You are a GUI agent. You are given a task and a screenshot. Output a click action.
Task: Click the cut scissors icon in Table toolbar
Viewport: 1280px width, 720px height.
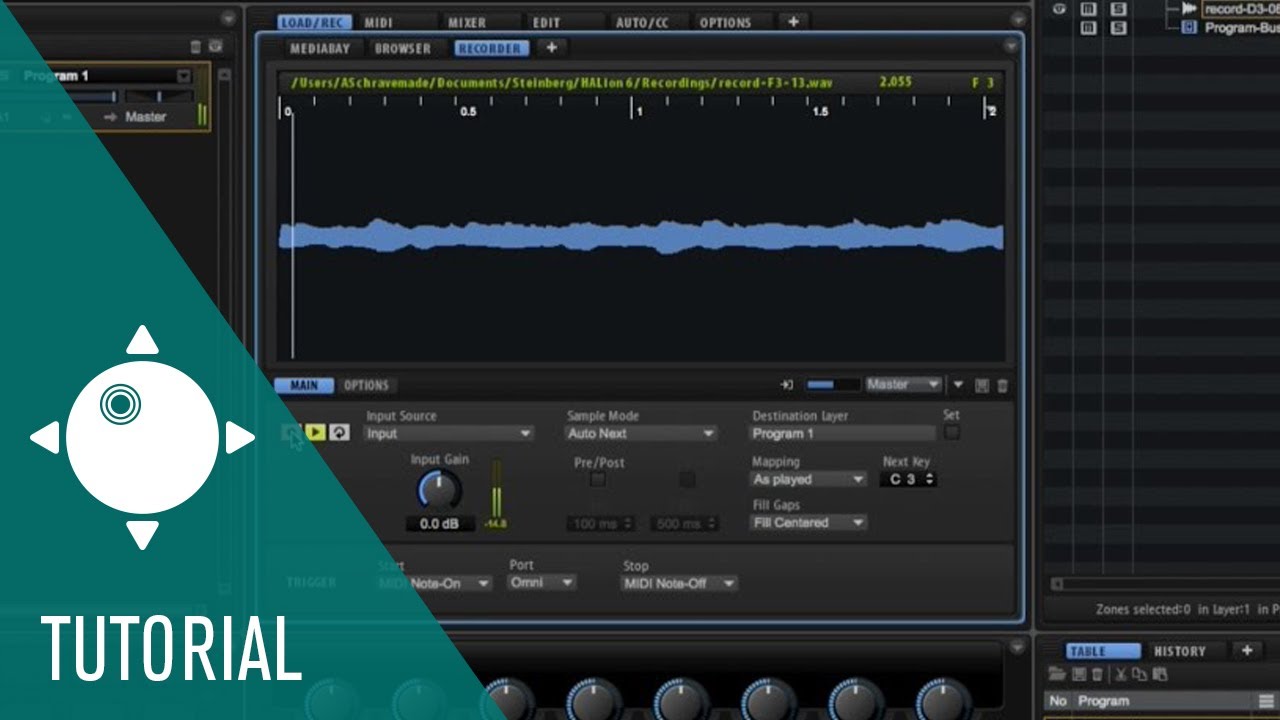(x=1121, y=675)
